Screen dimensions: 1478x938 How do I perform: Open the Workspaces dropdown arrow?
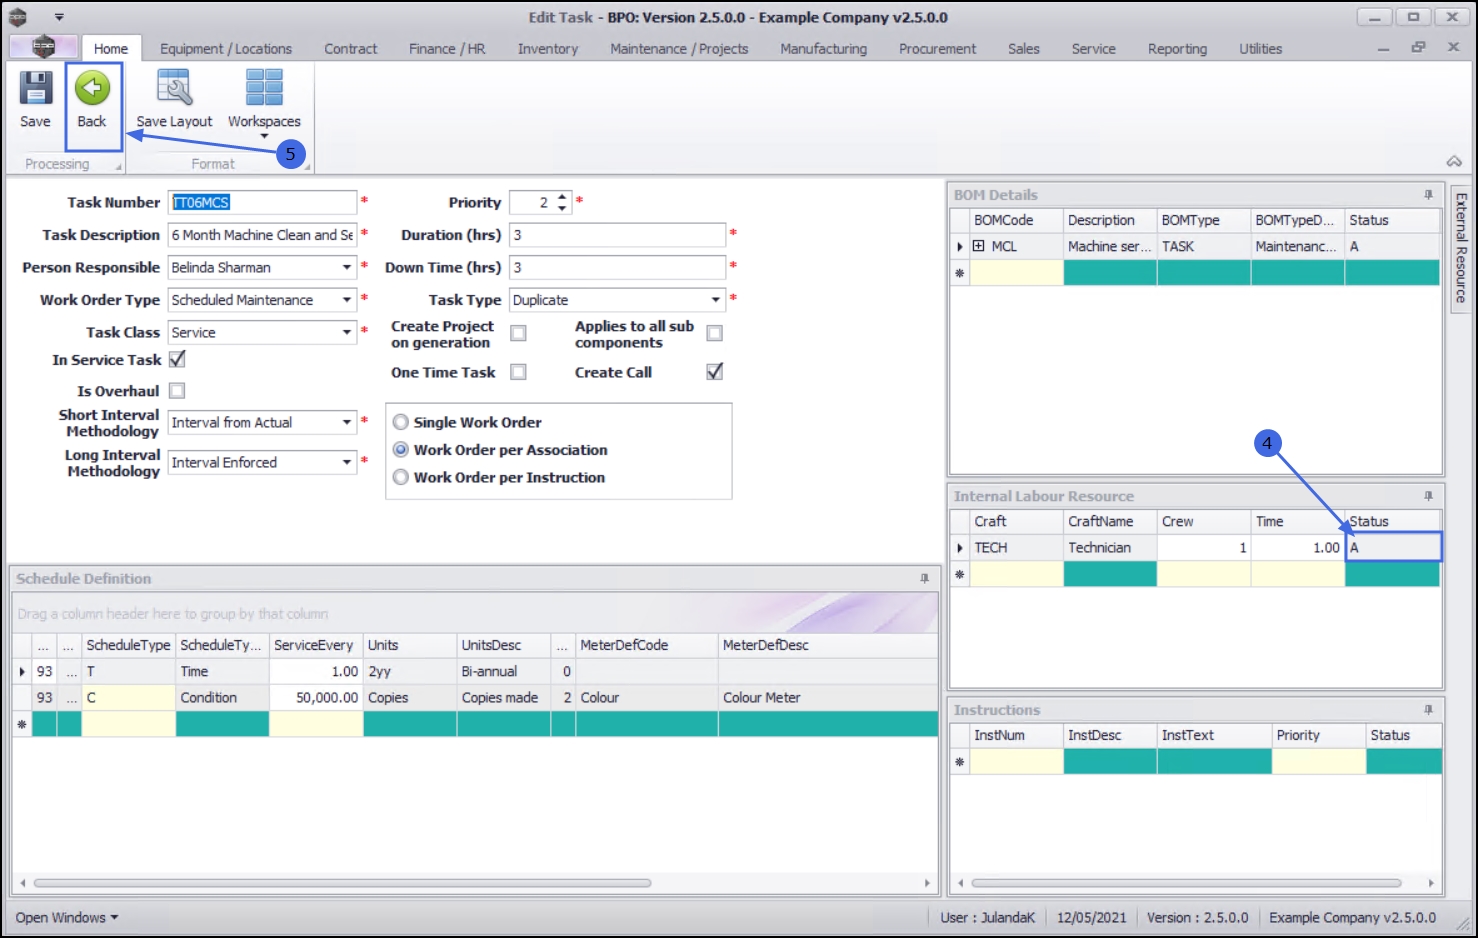point(264,136)
